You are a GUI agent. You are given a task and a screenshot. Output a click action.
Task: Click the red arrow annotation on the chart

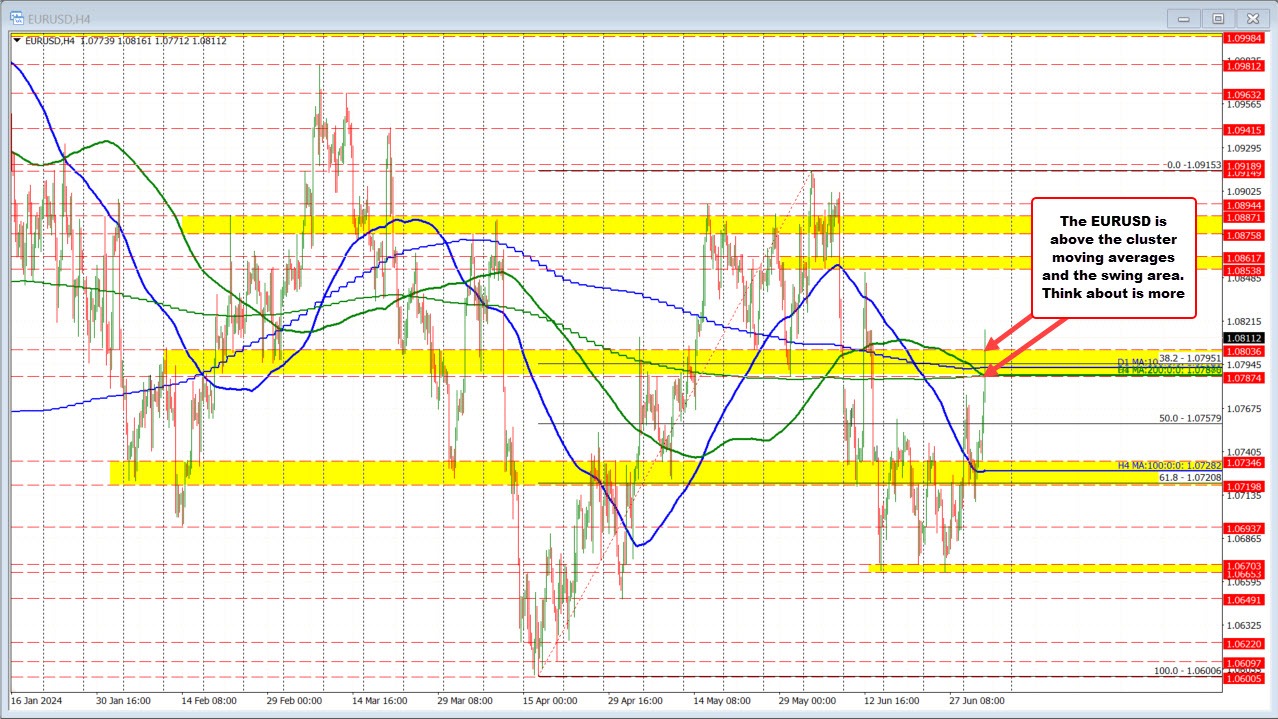click(1020, 335)
